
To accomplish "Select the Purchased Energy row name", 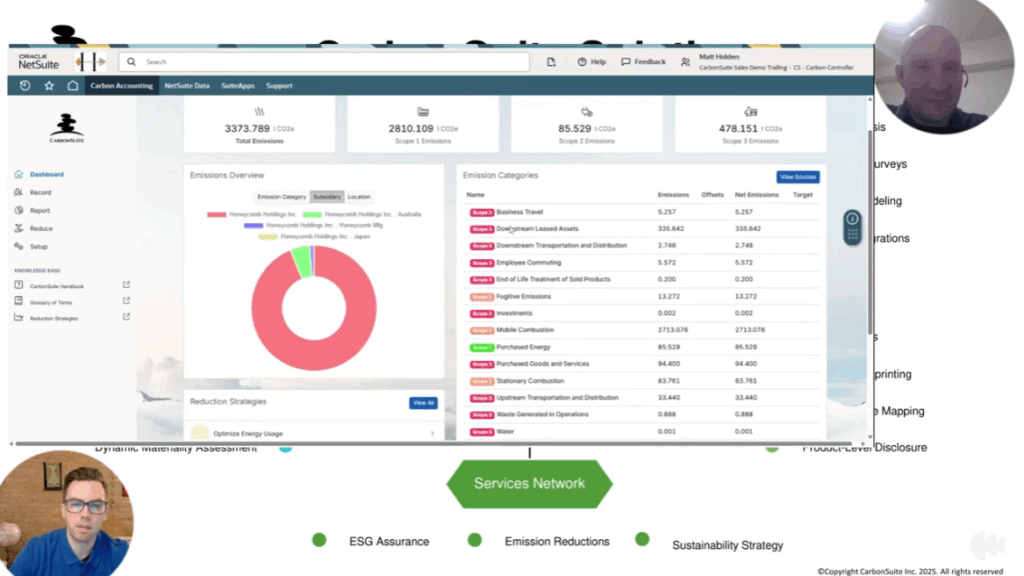I will click(x=523, y=347).
